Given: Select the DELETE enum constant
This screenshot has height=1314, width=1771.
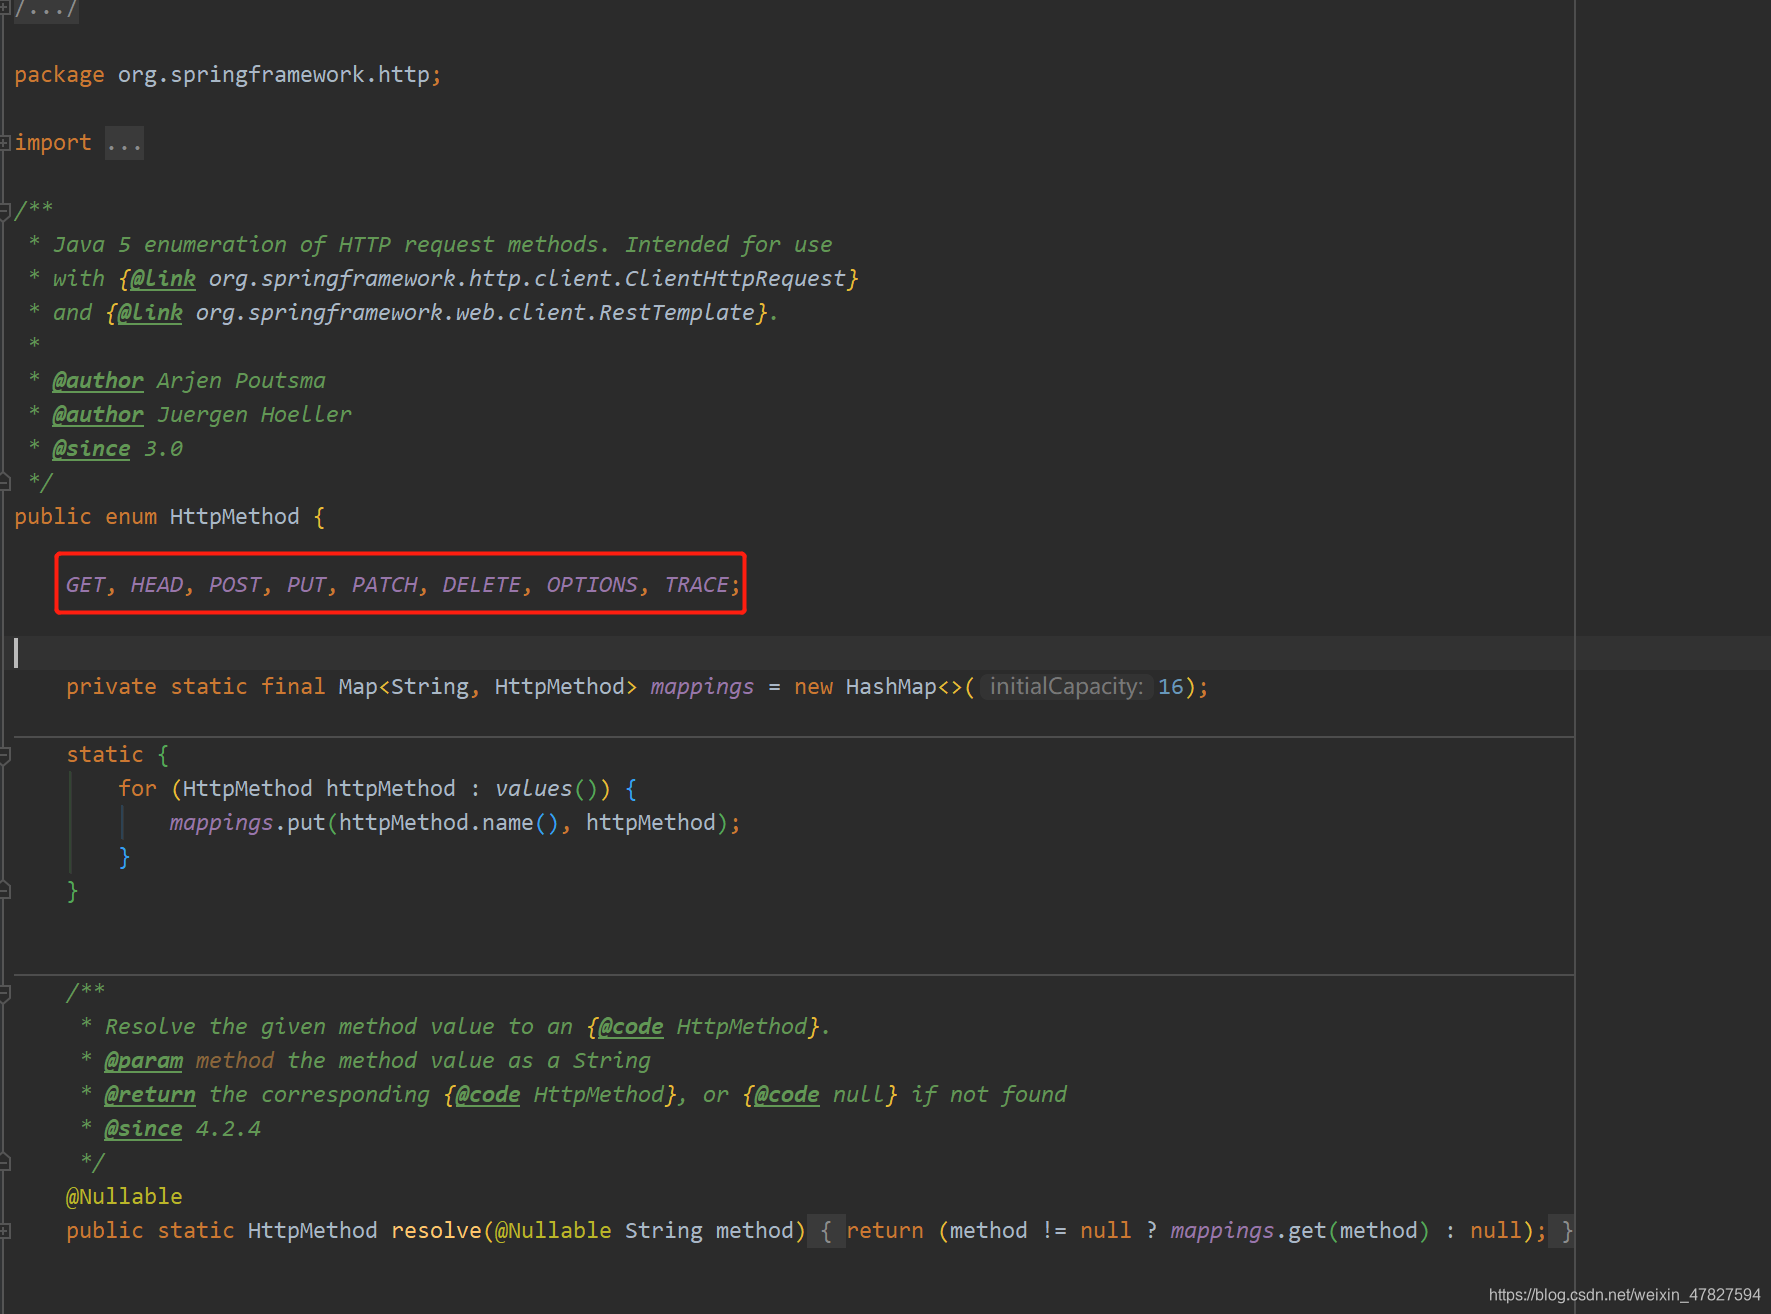Looking at the screenshot, I should tap(482, 585).
